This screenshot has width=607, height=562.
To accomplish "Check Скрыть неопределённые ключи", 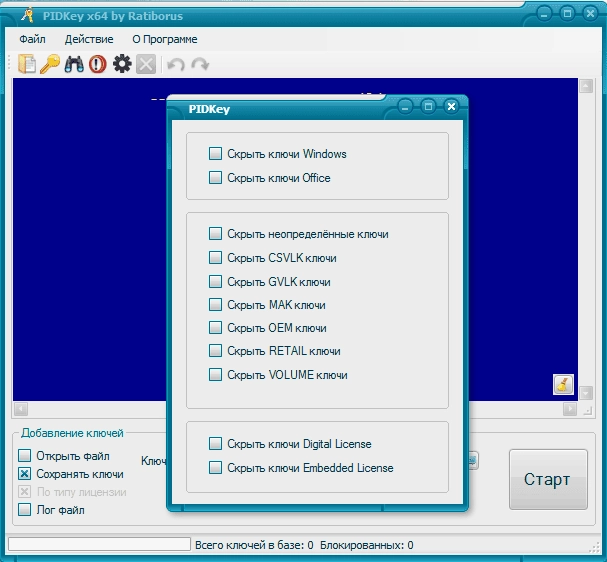I will pyautogui.click(x=215, y=234).
